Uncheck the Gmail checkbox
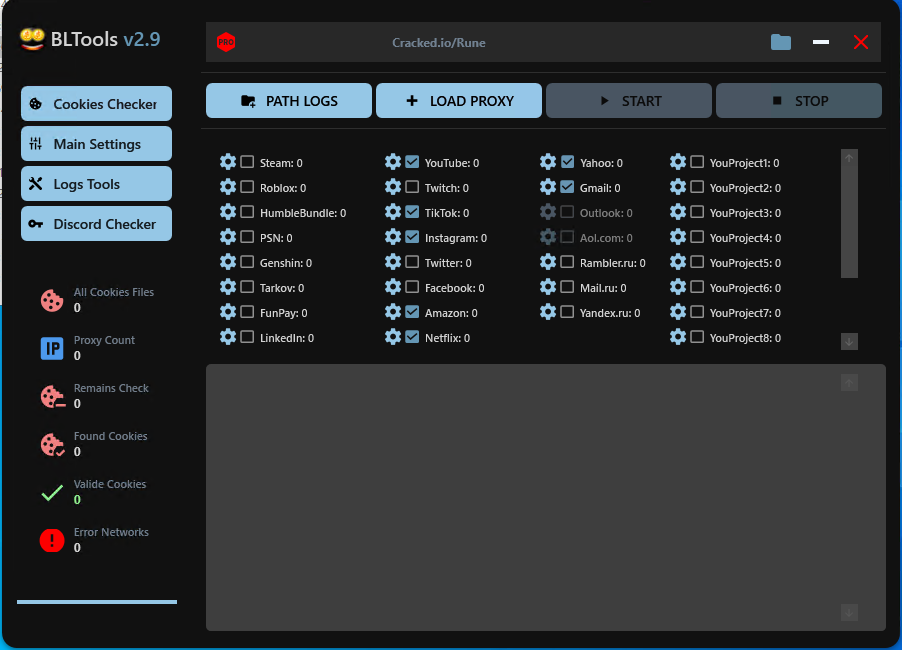902x650 pixels. click(x=567, y=187)
